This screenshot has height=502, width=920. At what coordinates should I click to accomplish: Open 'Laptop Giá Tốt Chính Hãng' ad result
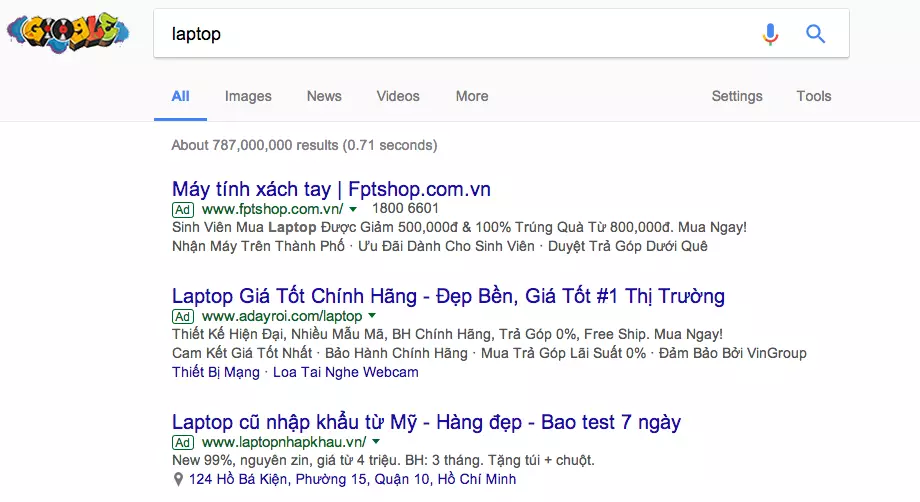pyautogui.click(x=448, y=296)
